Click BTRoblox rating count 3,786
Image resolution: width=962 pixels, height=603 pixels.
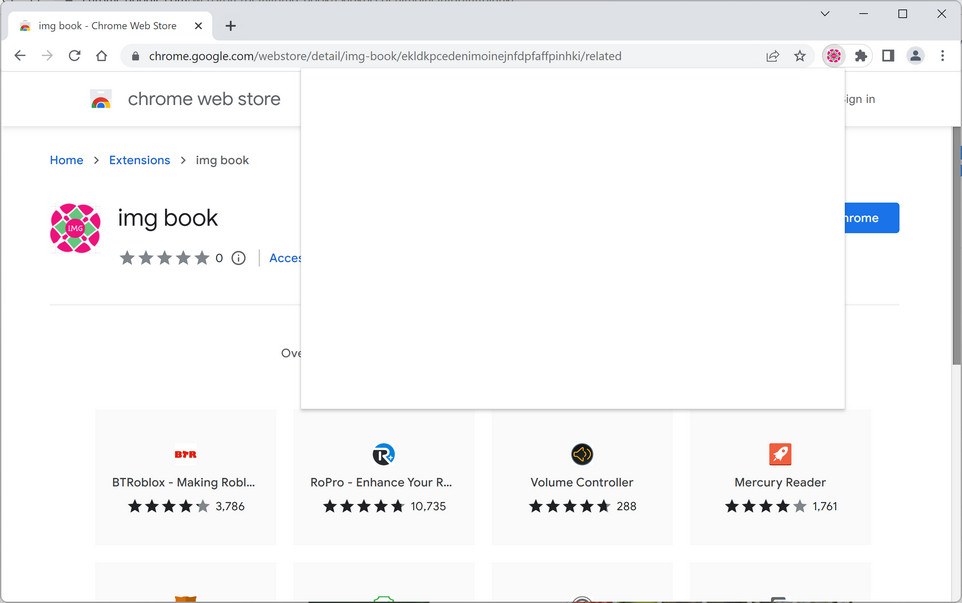[230, 506]
